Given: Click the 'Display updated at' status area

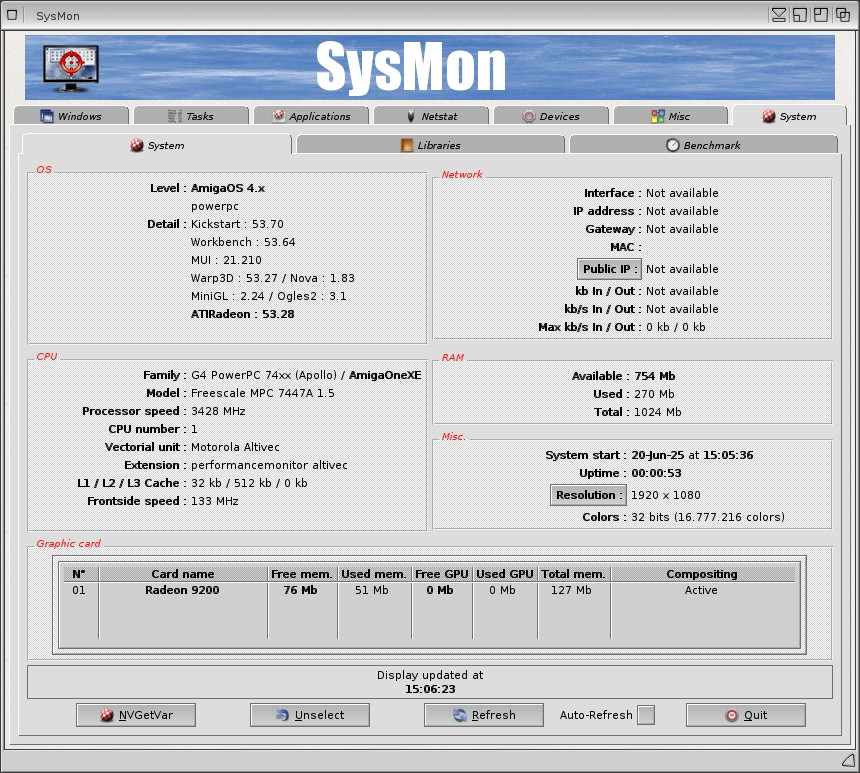Looking at the screenshot, I should point(430,682).
